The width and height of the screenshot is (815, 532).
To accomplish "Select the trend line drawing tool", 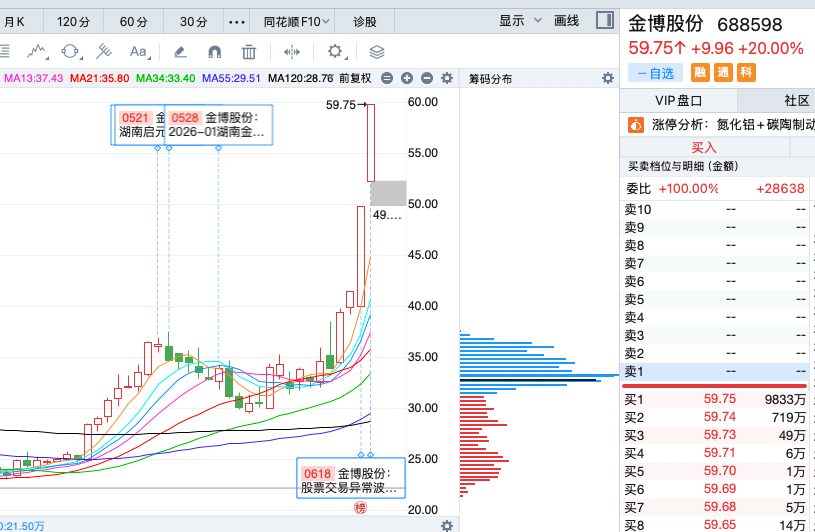I will point(37,51).
